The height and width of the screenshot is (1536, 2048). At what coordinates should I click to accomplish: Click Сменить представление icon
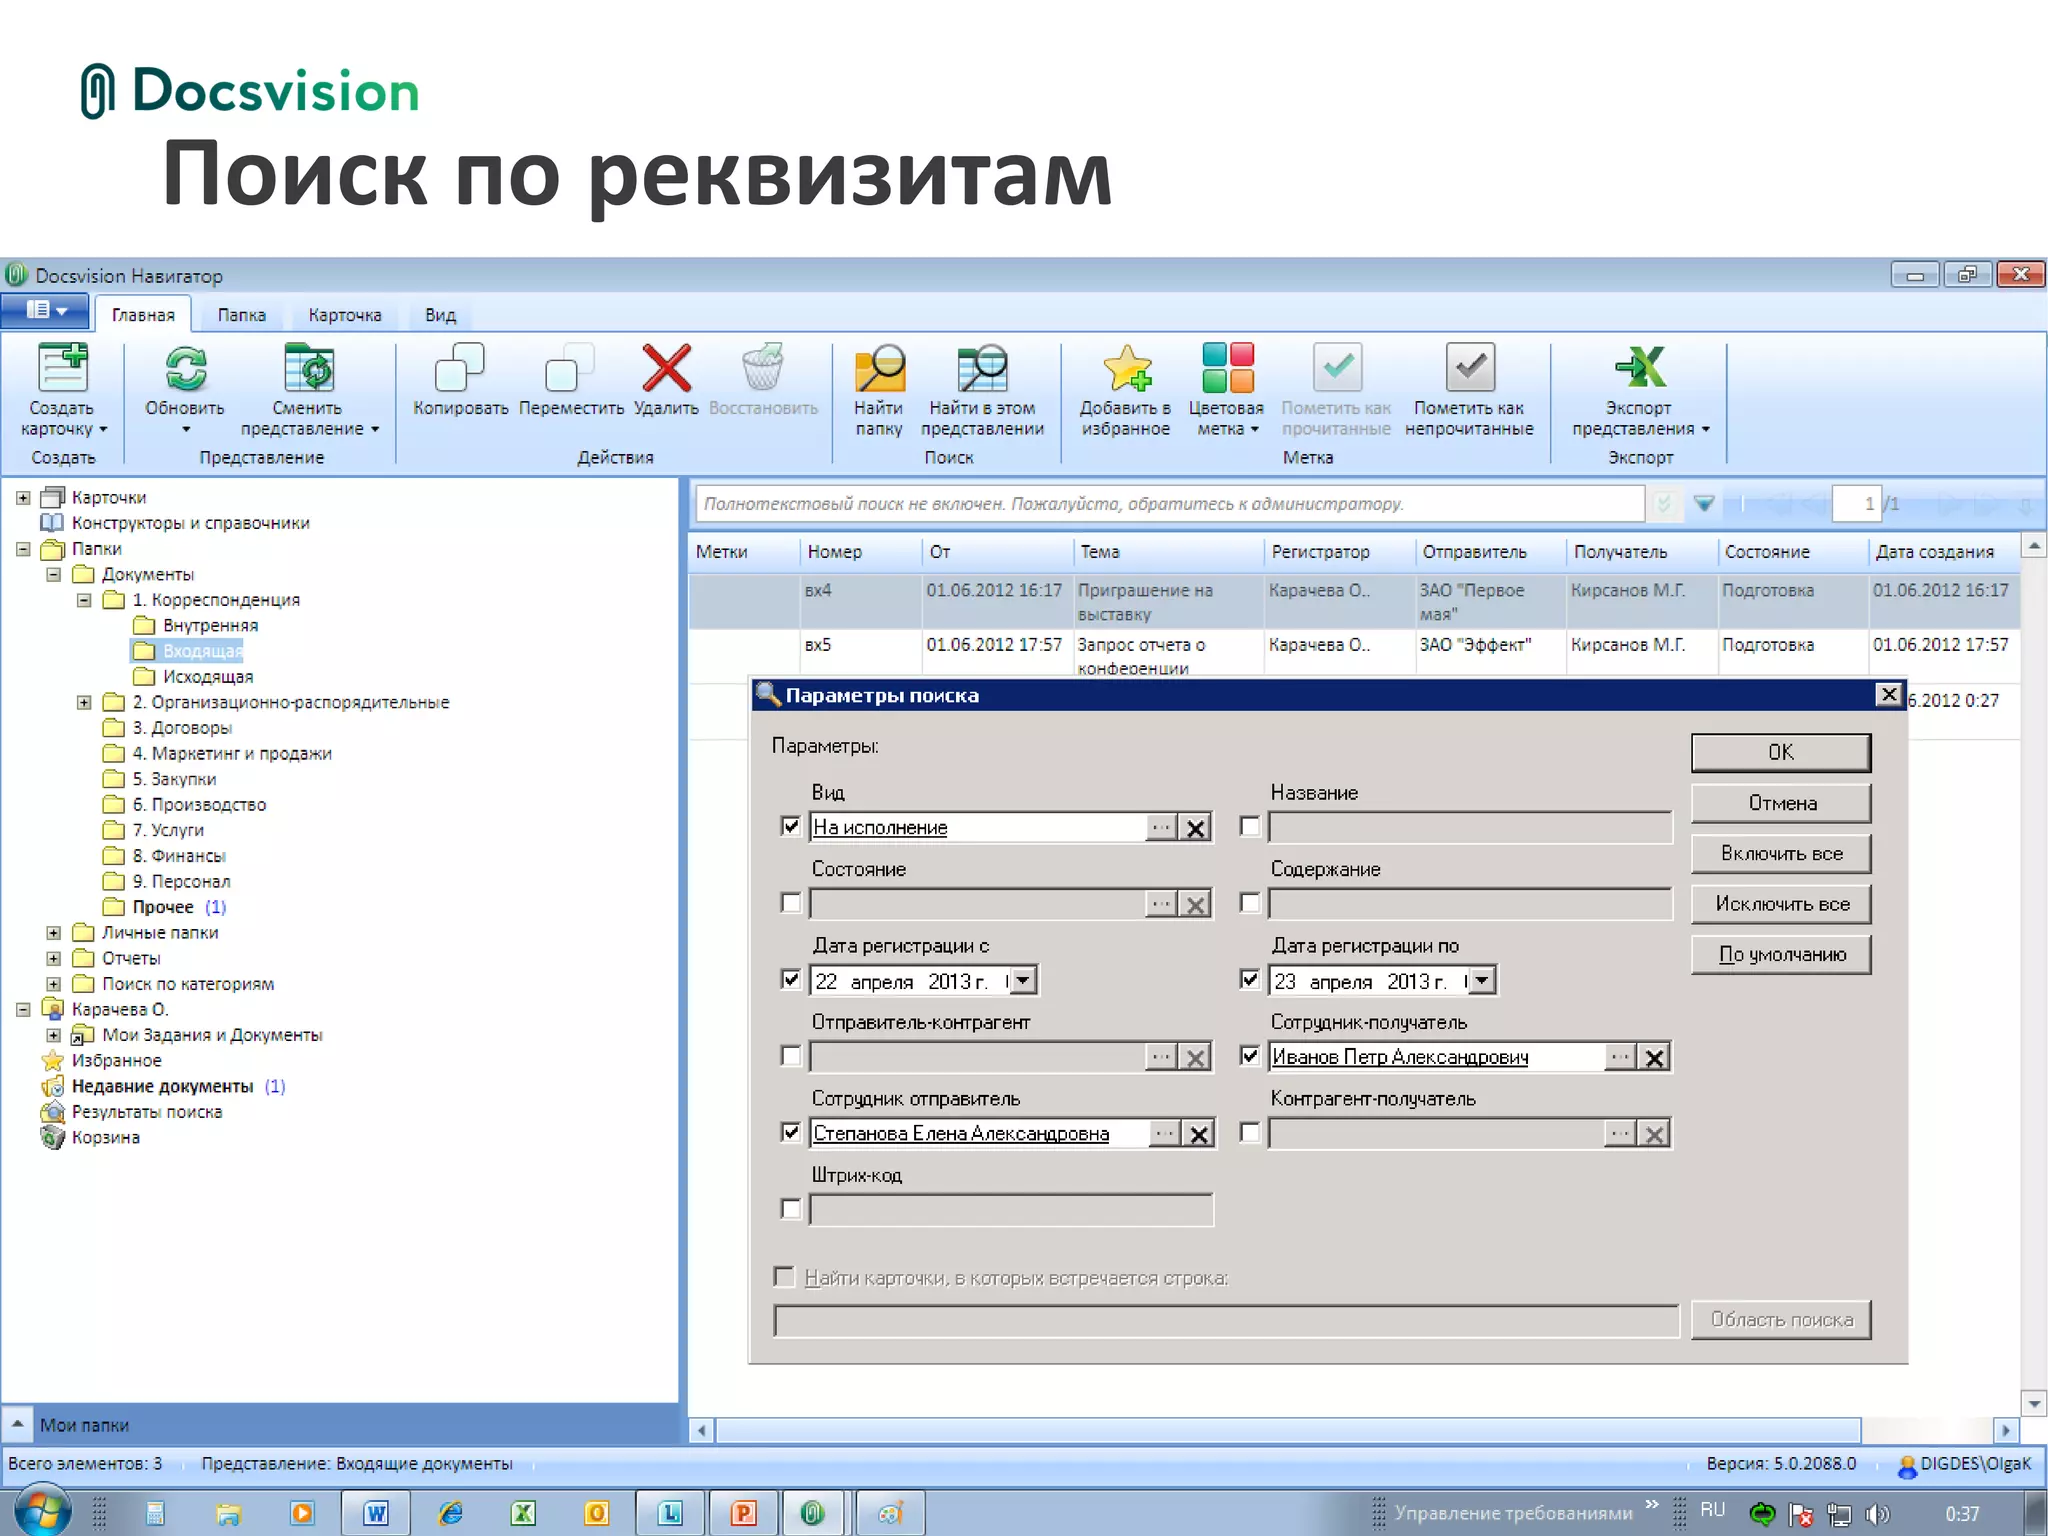coord(308,367)
